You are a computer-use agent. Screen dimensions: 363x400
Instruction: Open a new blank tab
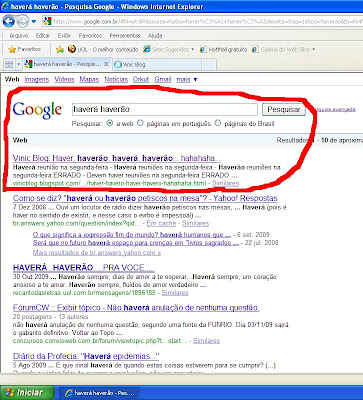pos(209,64)
